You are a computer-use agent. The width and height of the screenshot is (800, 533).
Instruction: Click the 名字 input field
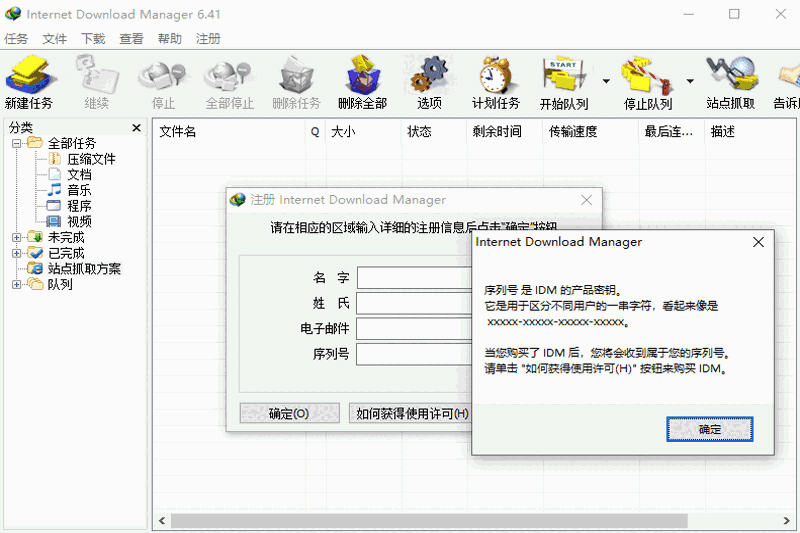[x=414, y=278]
